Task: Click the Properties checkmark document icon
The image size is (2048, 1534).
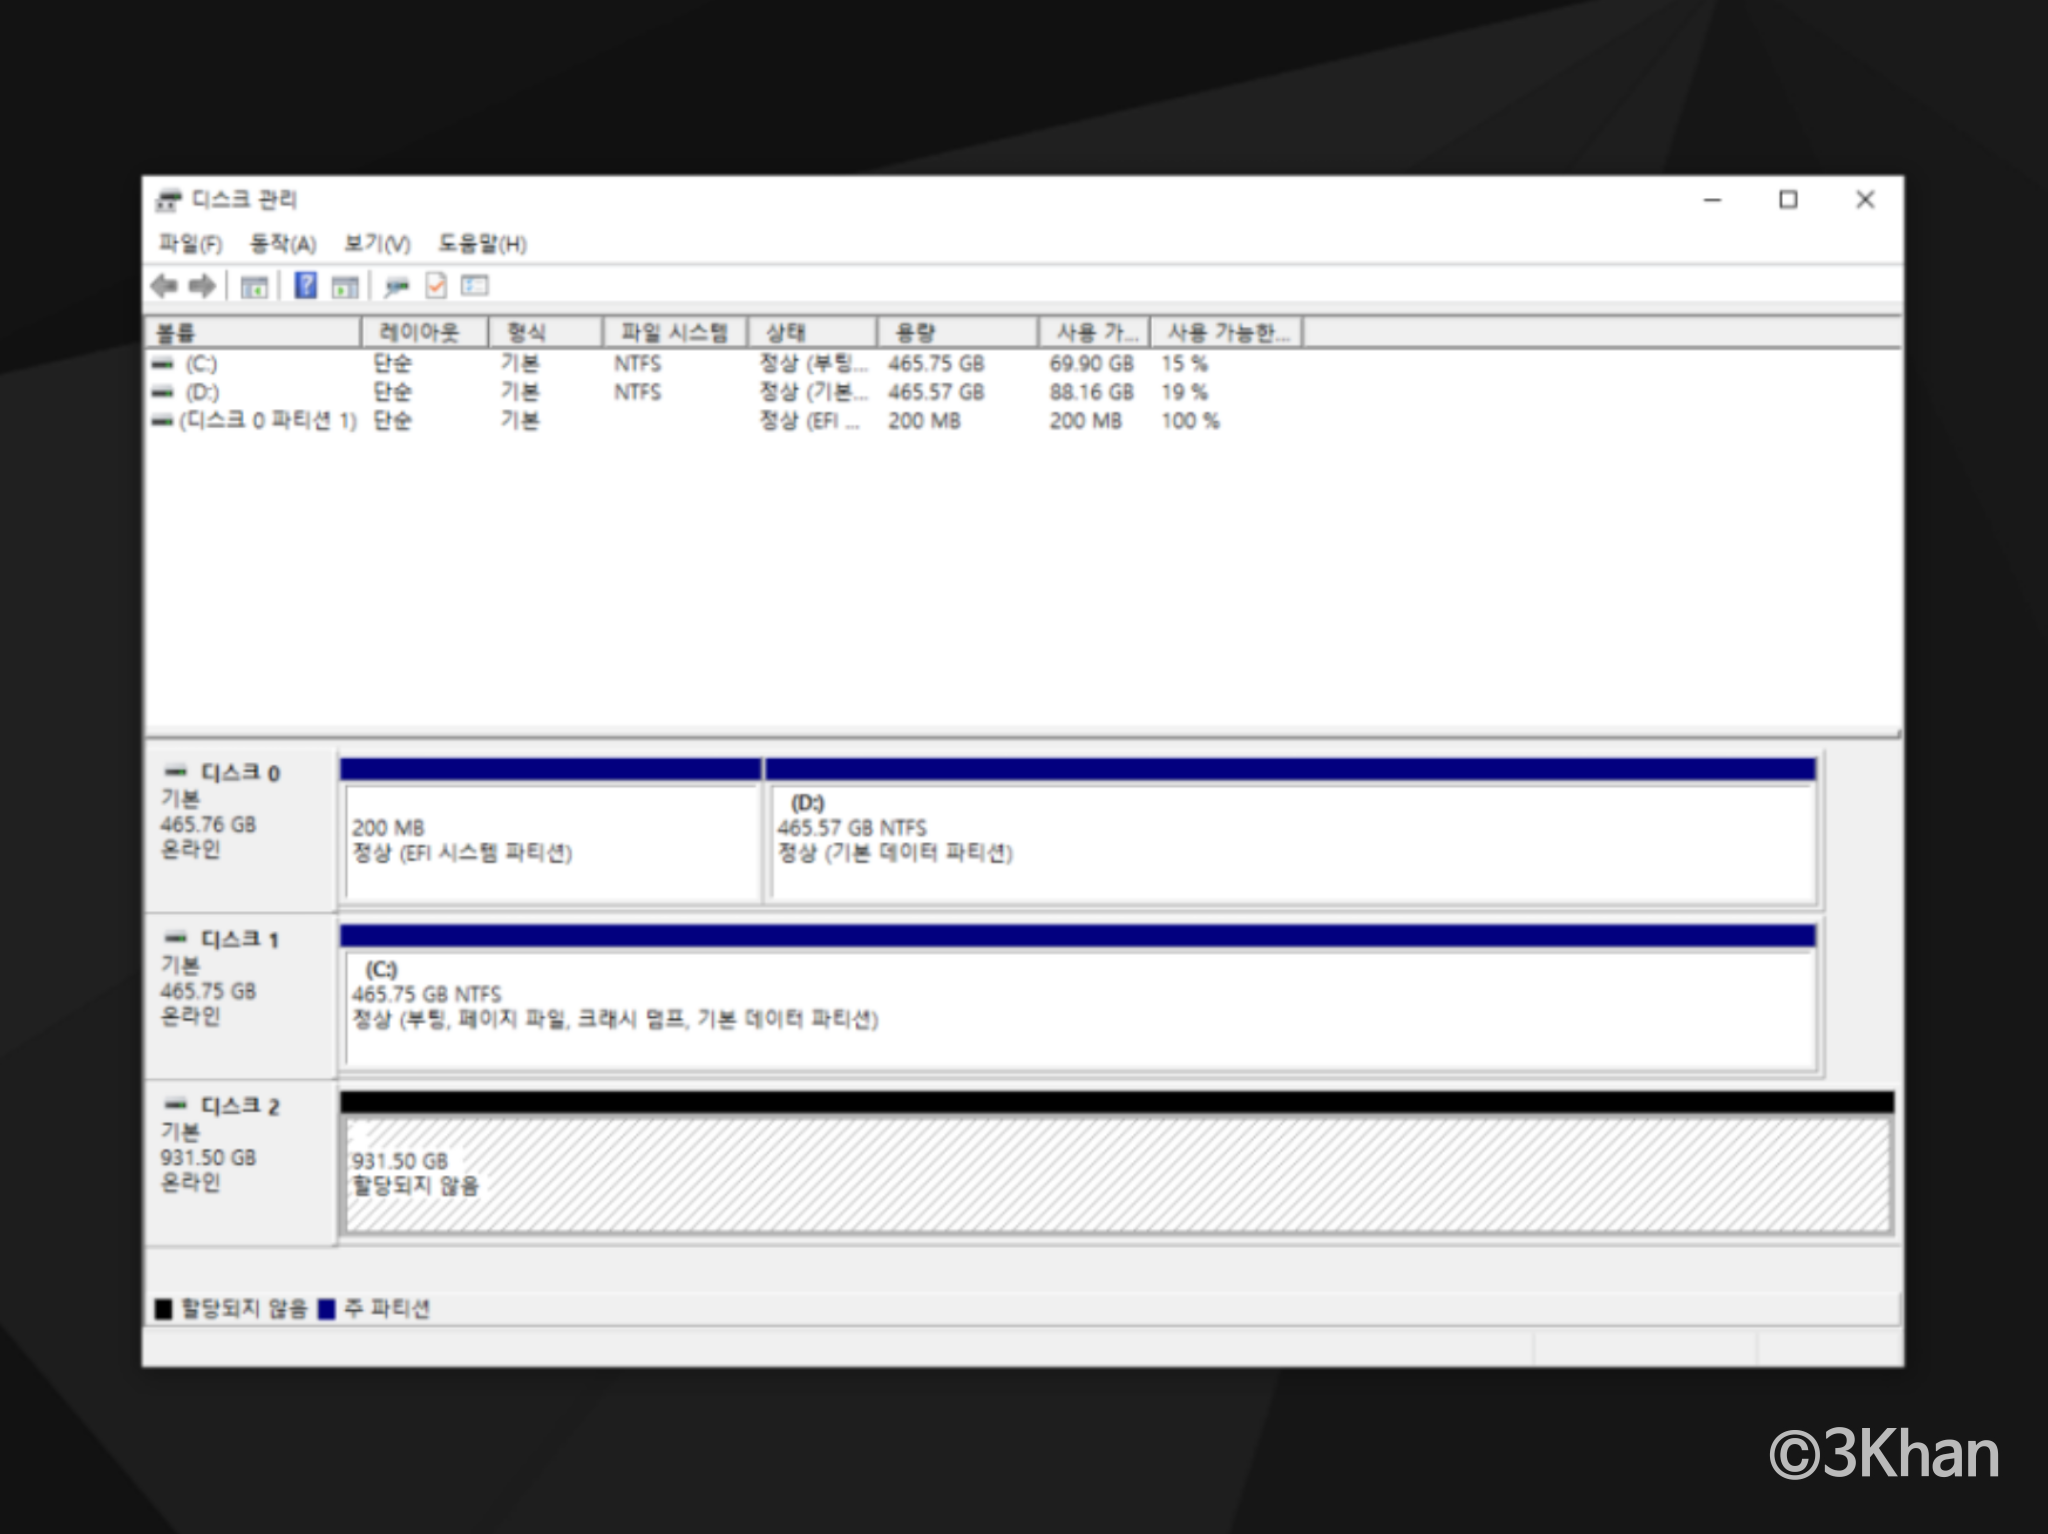Action: click(436, 286)
